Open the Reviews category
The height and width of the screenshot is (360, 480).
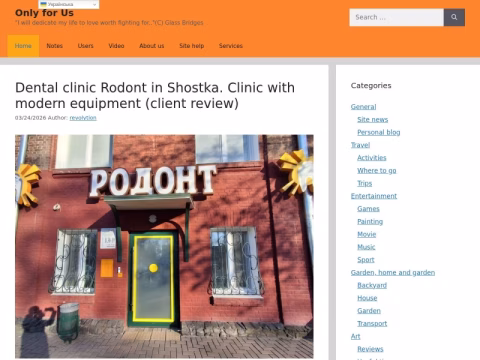tap(370, 349)
